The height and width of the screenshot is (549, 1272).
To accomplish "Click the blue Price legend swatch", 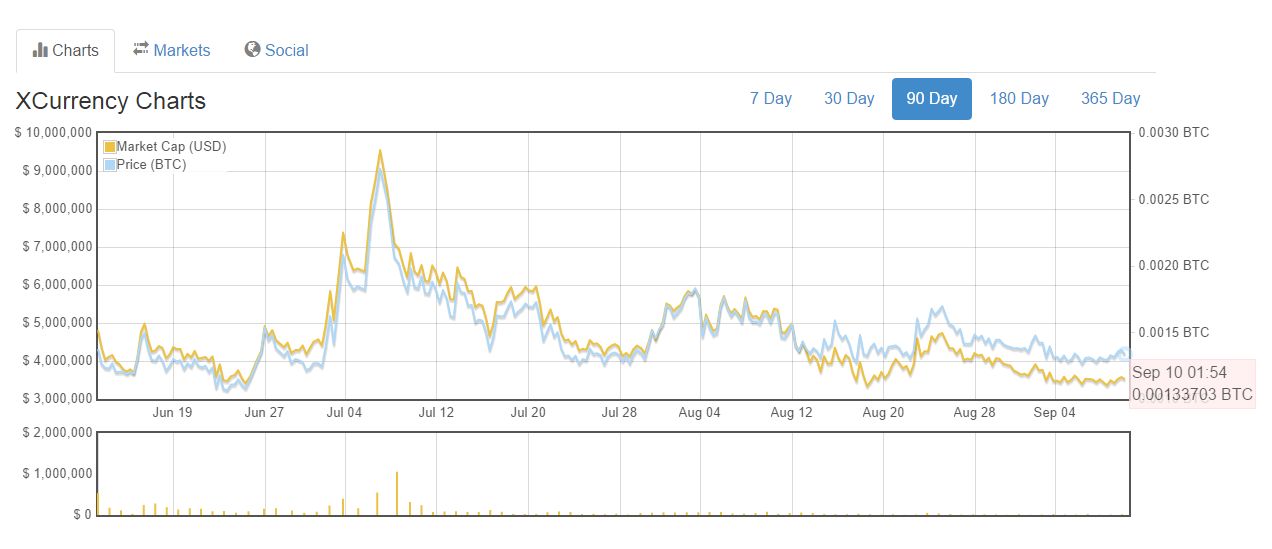I will point(110,165).
